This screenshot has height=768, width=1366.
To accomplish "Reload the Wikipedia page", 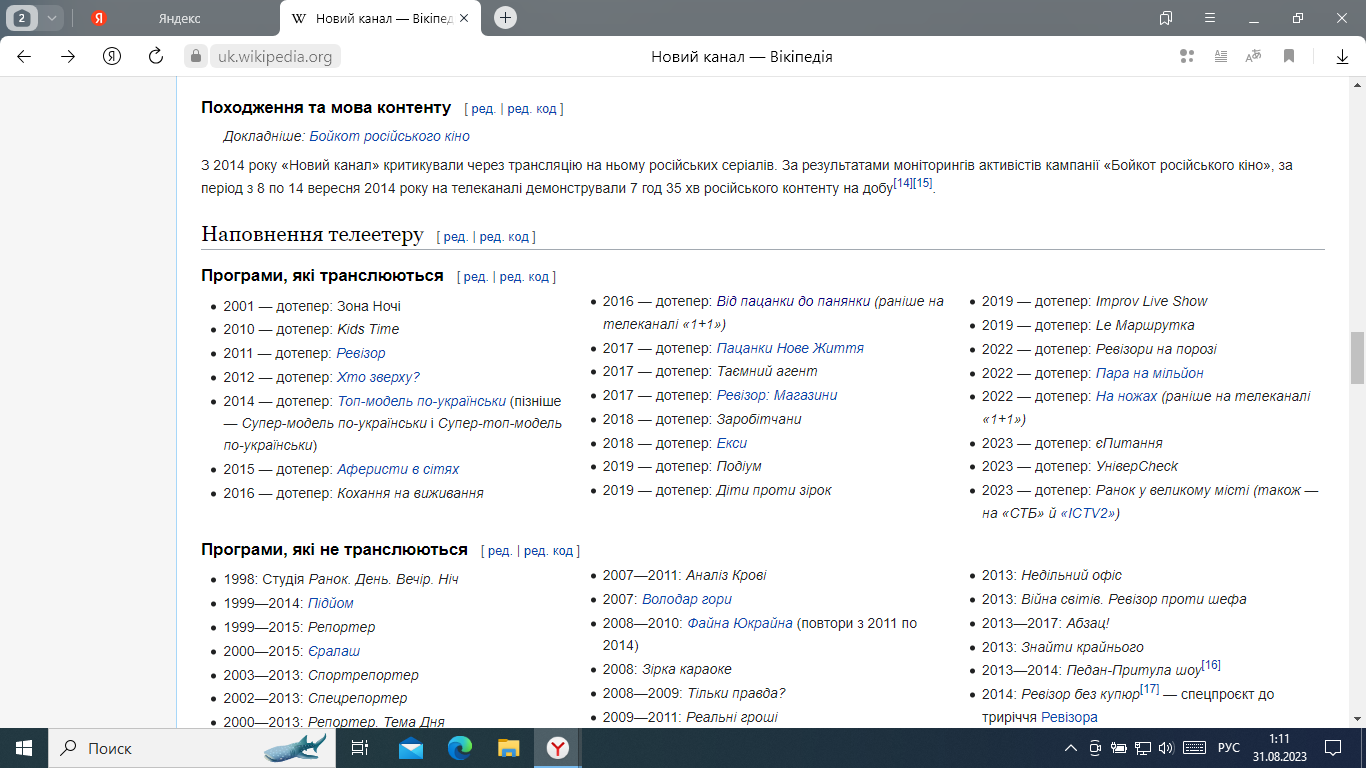I will (x=156, y=56).
